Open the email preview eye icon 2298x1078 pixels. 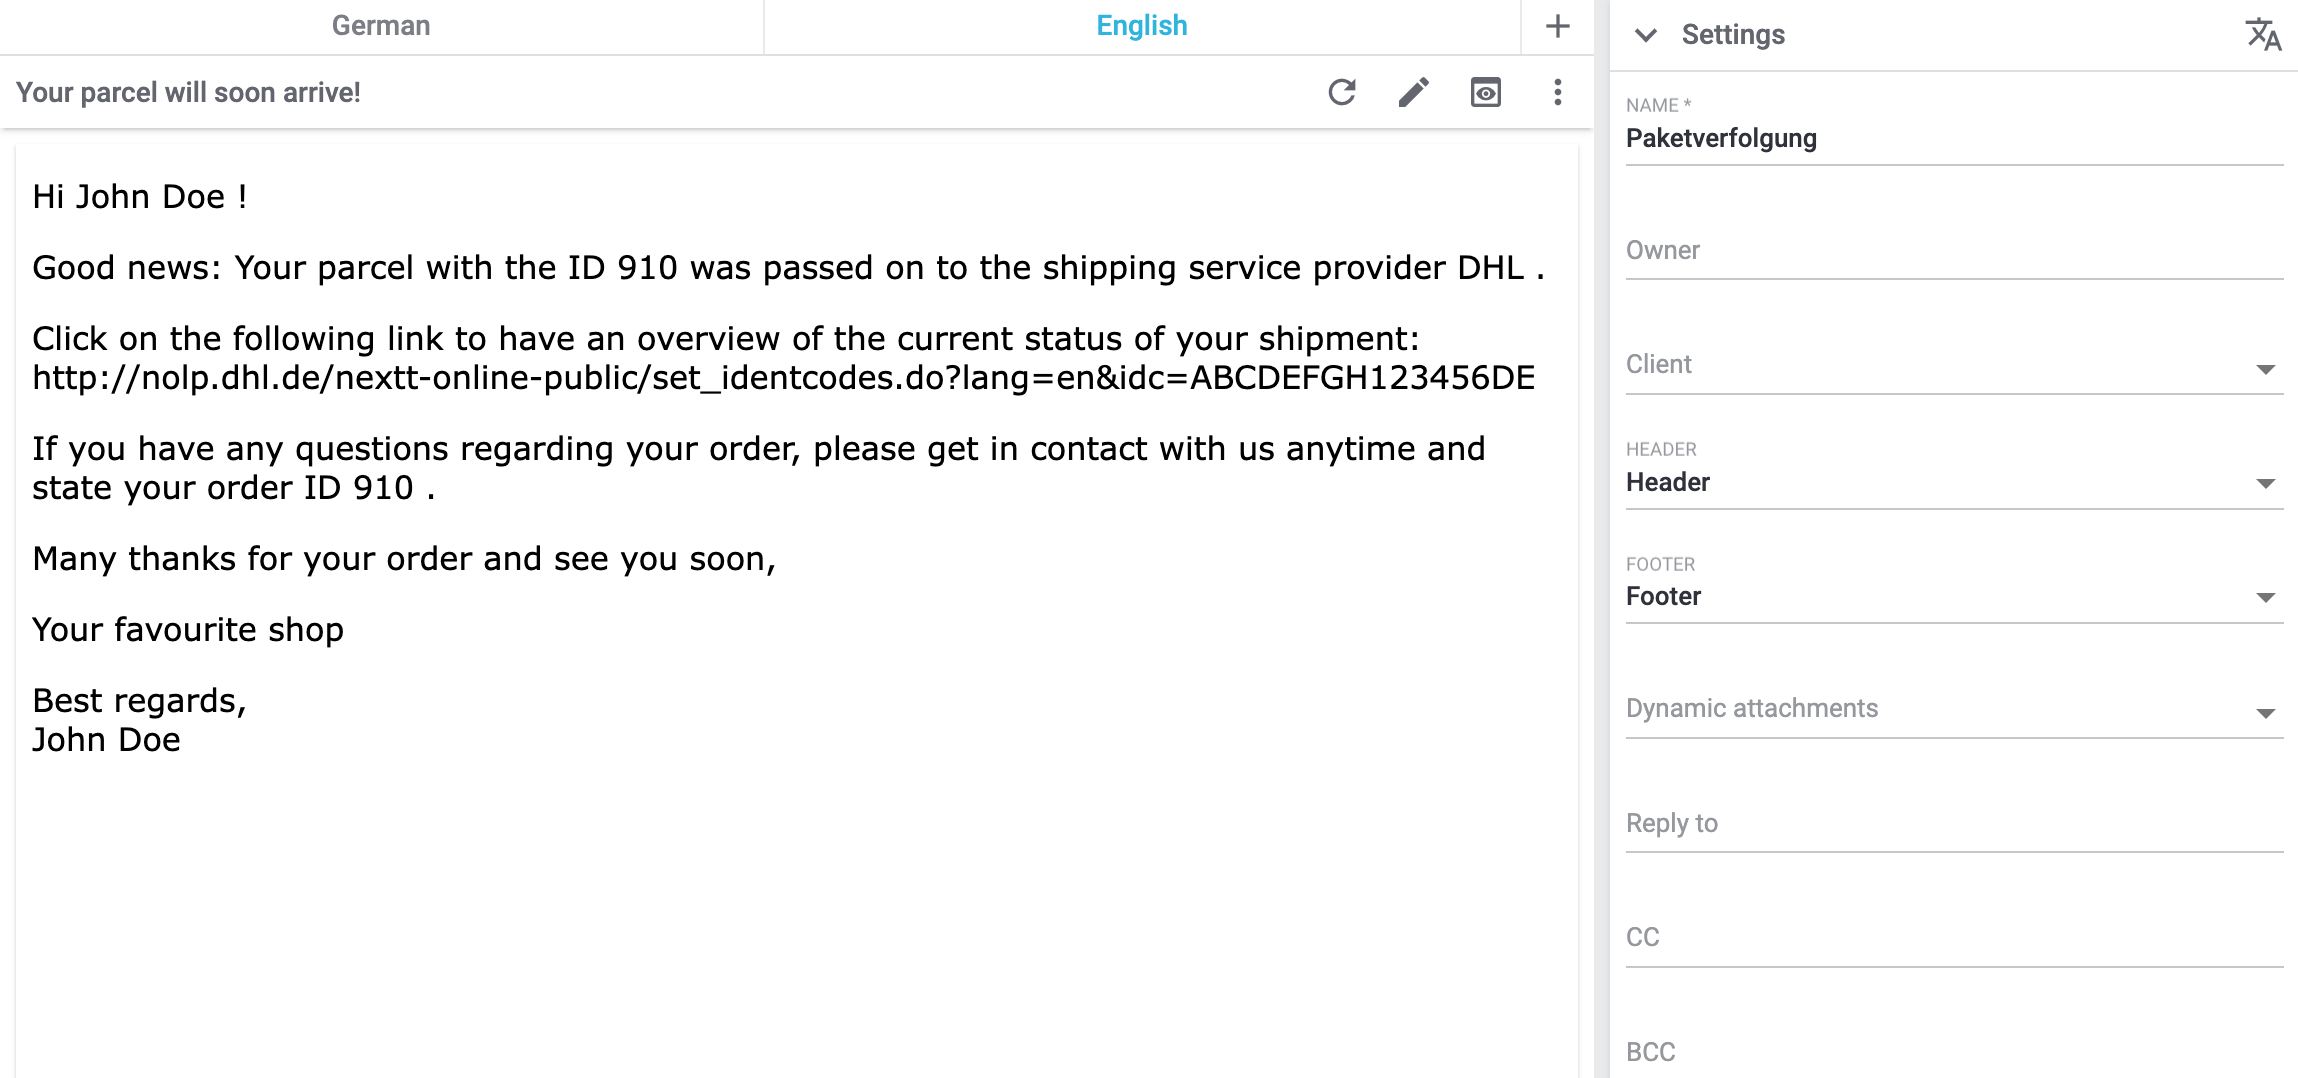click(x=1485, y=92)
